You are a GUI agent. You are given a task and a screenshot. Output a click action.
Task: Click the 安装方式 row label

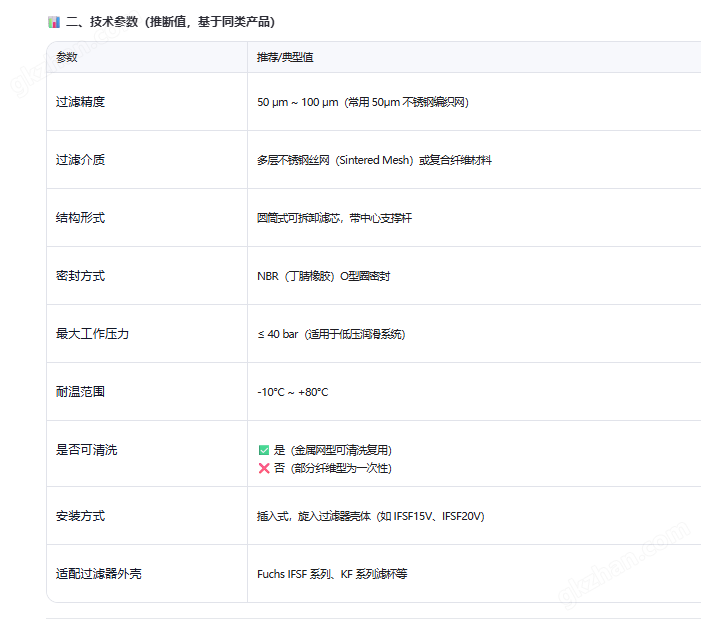pos(80,516)
